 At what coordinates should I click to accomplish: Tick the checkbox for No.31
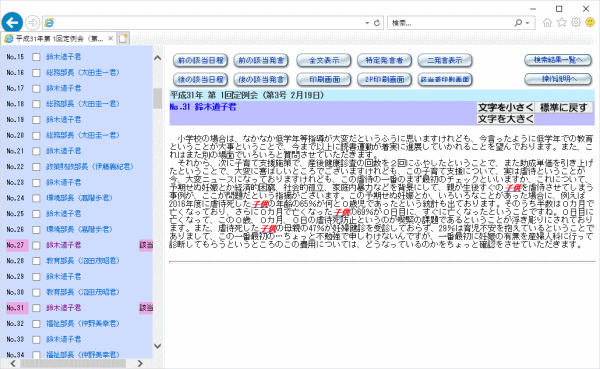[x=36, y=308]
